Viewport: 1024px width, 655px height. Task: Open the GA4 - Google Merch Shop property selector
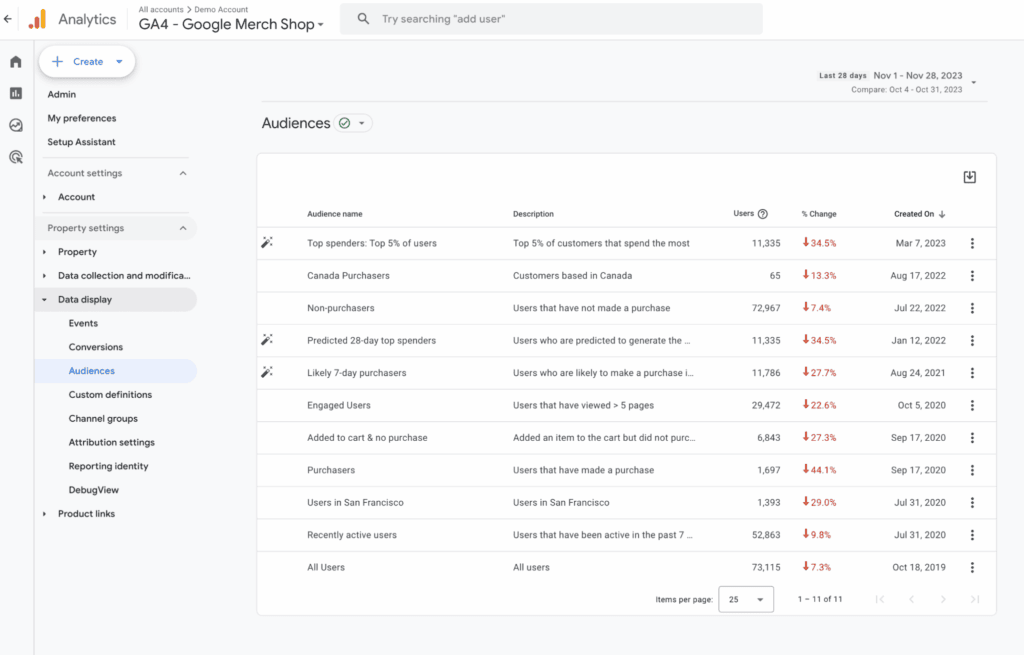(x=231, y=25)
